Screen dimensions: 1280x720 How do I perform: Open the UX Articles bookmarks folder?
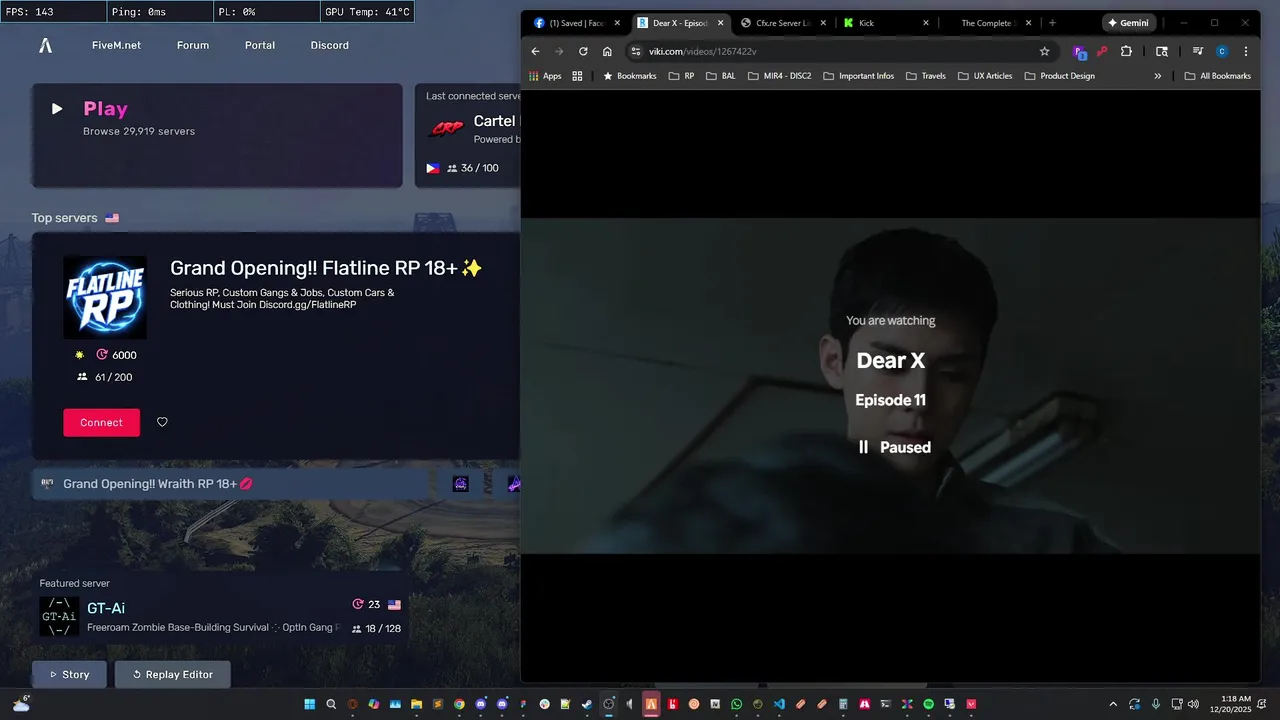click(x=985, y=76)
